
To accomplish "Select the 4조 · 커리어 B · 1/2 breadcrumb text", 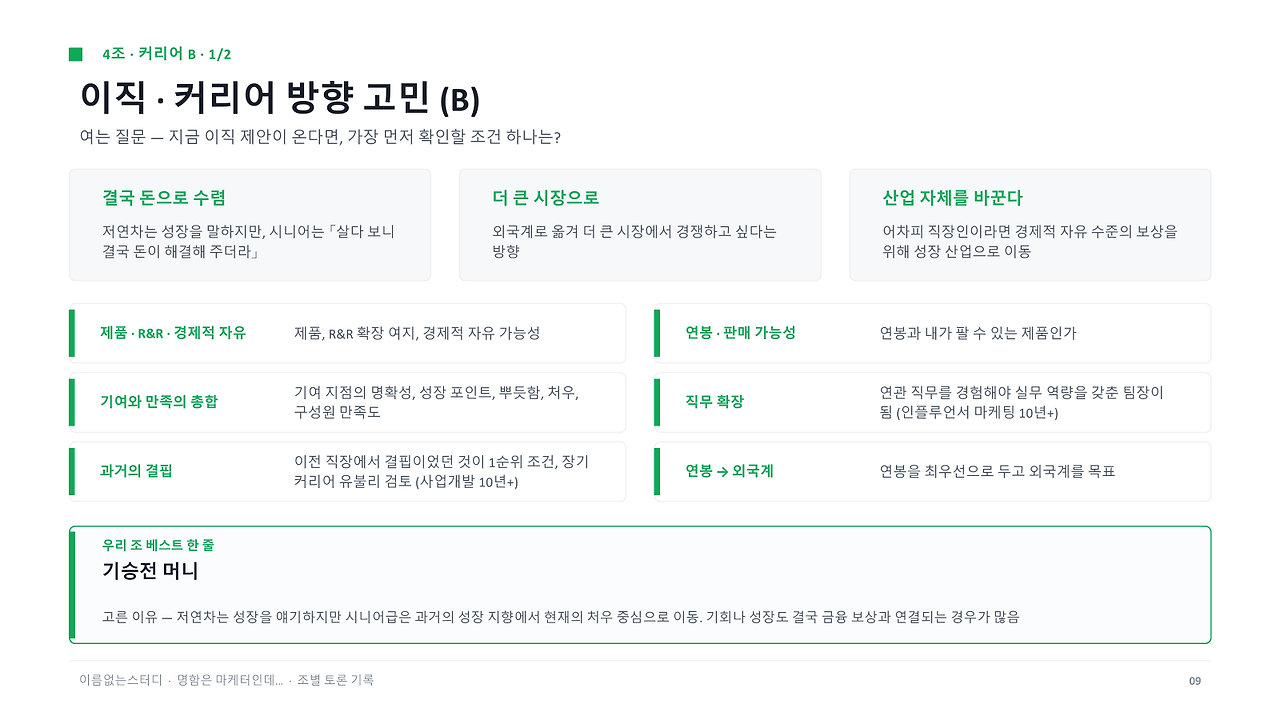I will tap(167, 54).
